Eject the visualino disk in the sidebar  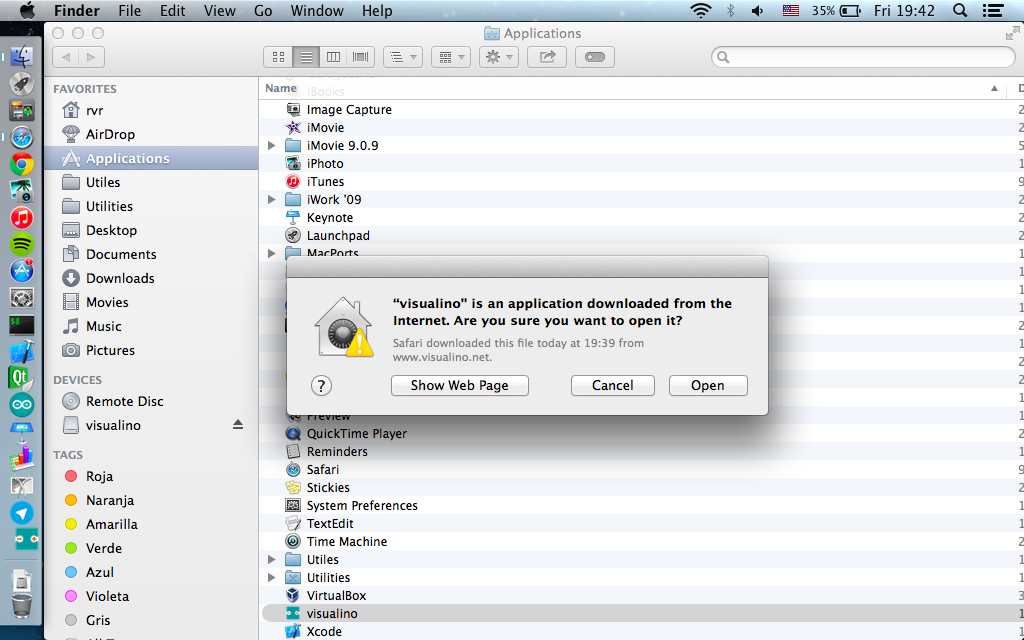[238, 425]
